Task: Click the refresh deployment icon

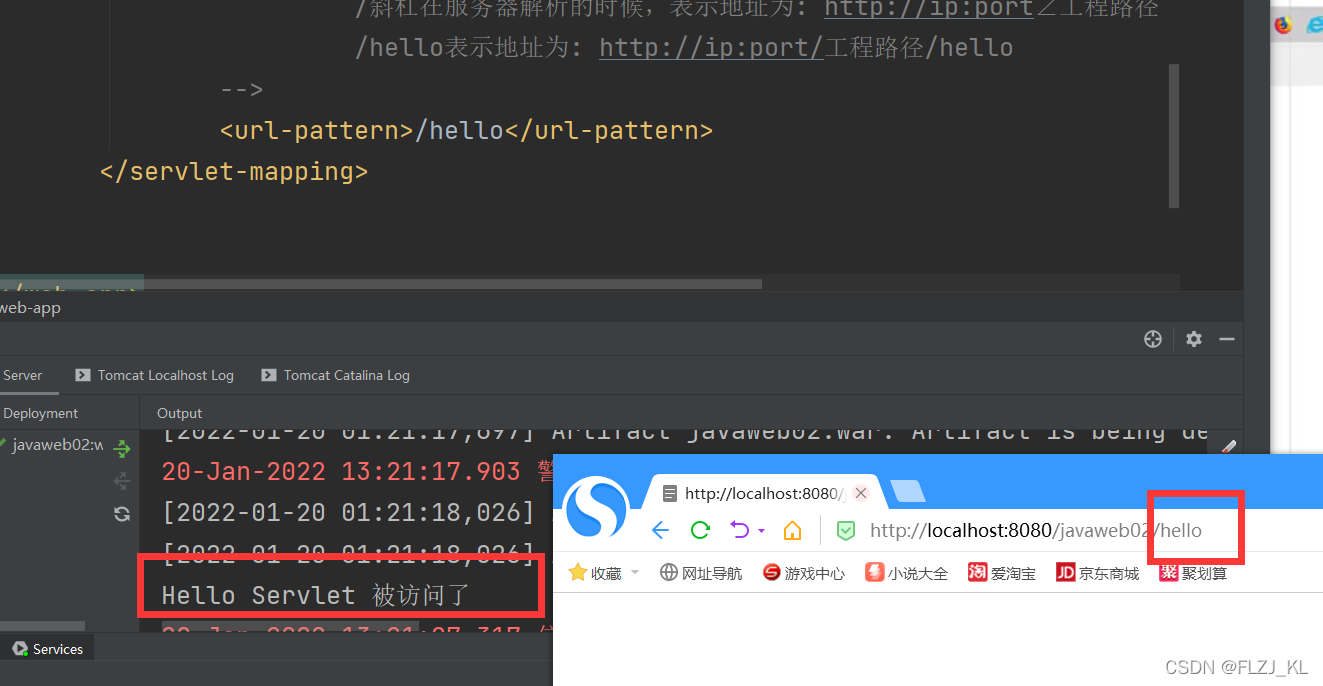Action: click(x=122, y=513)
